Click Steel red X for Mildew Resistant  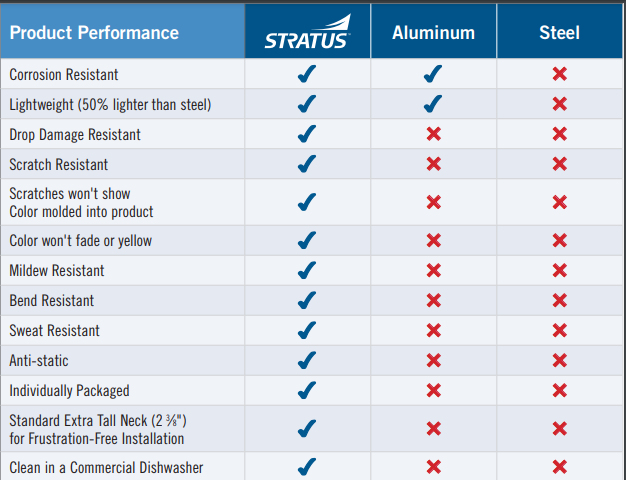(560, 270)
